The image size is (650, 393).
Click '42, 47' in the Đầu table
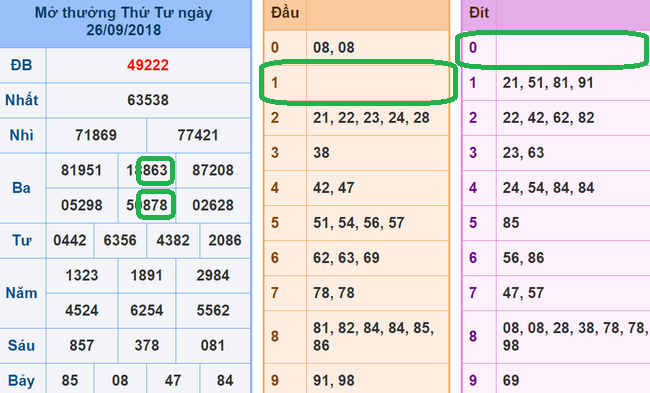click(x=334, y=188)
